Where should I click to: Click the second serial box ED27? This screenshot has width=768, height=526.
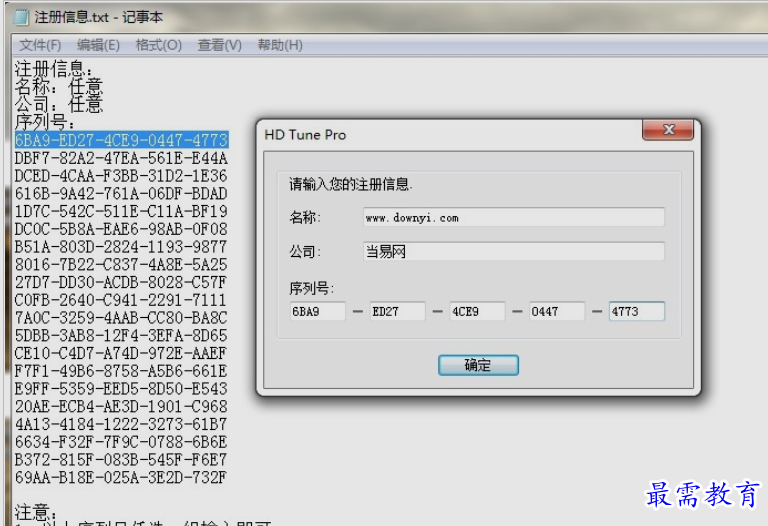coord(397,311)
